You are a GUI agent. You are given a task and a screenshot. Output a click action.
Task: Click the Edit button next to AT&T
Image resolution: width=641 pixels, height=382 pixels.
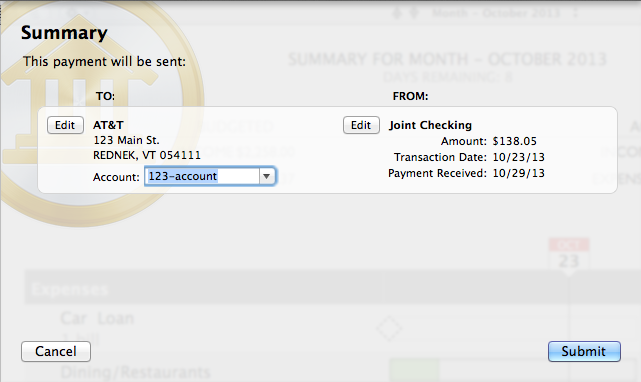coord(65,125)
